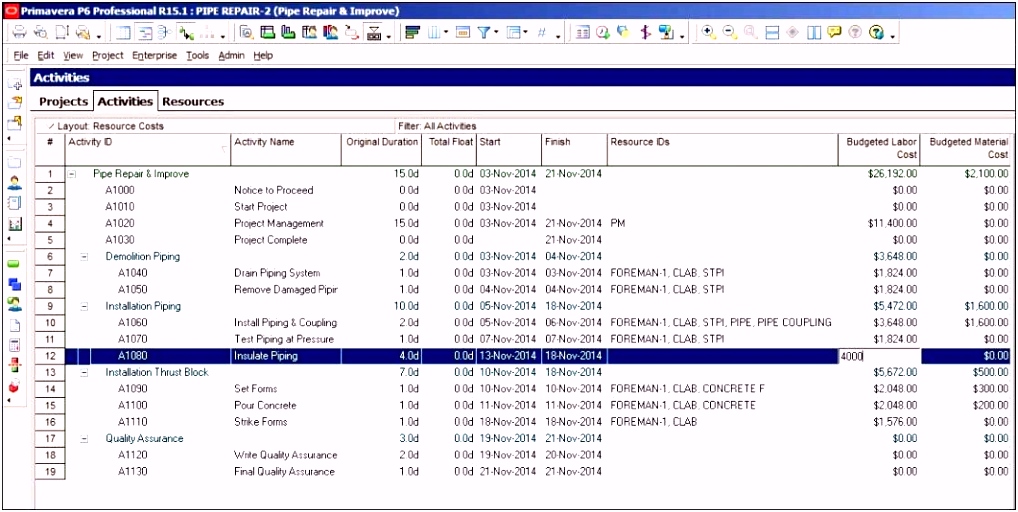Open the Help menu
The width and height of the screenshot is (1018, 512).
(263, 56)
